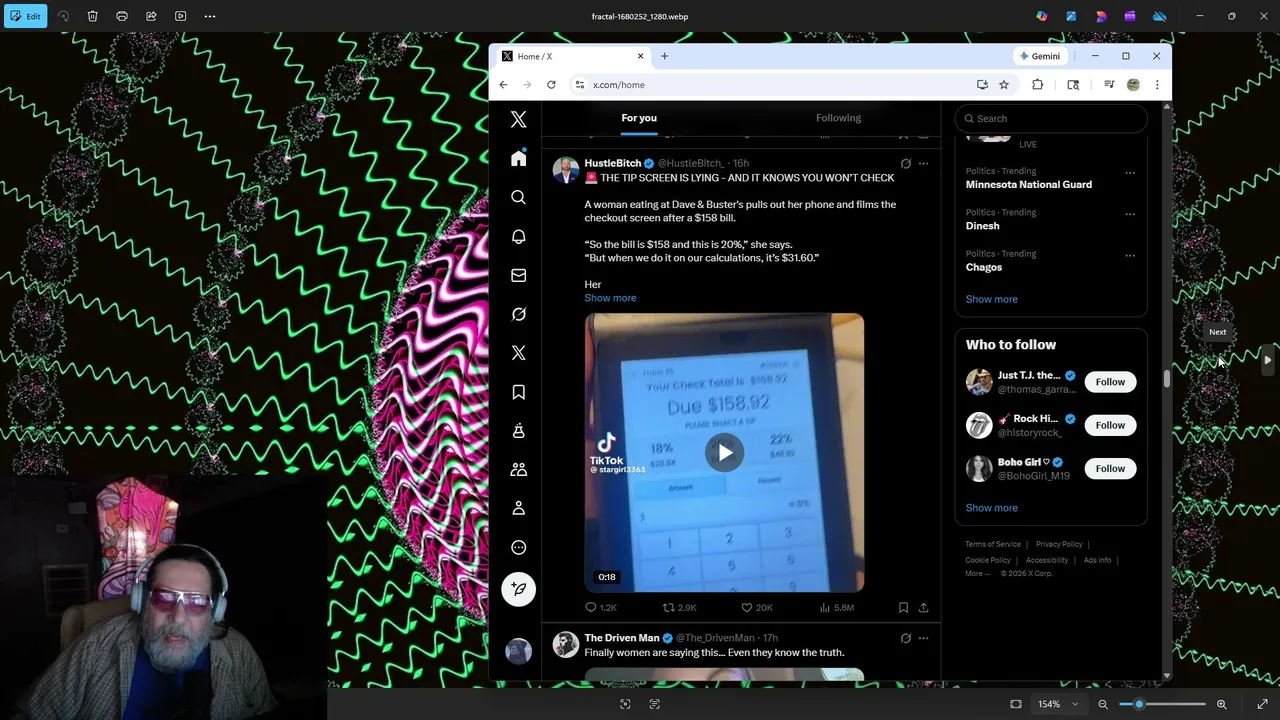Open replies on HustleBitch post (1.2K)
This screenshot has height=720, width=1280.
(x=600, y=607)
